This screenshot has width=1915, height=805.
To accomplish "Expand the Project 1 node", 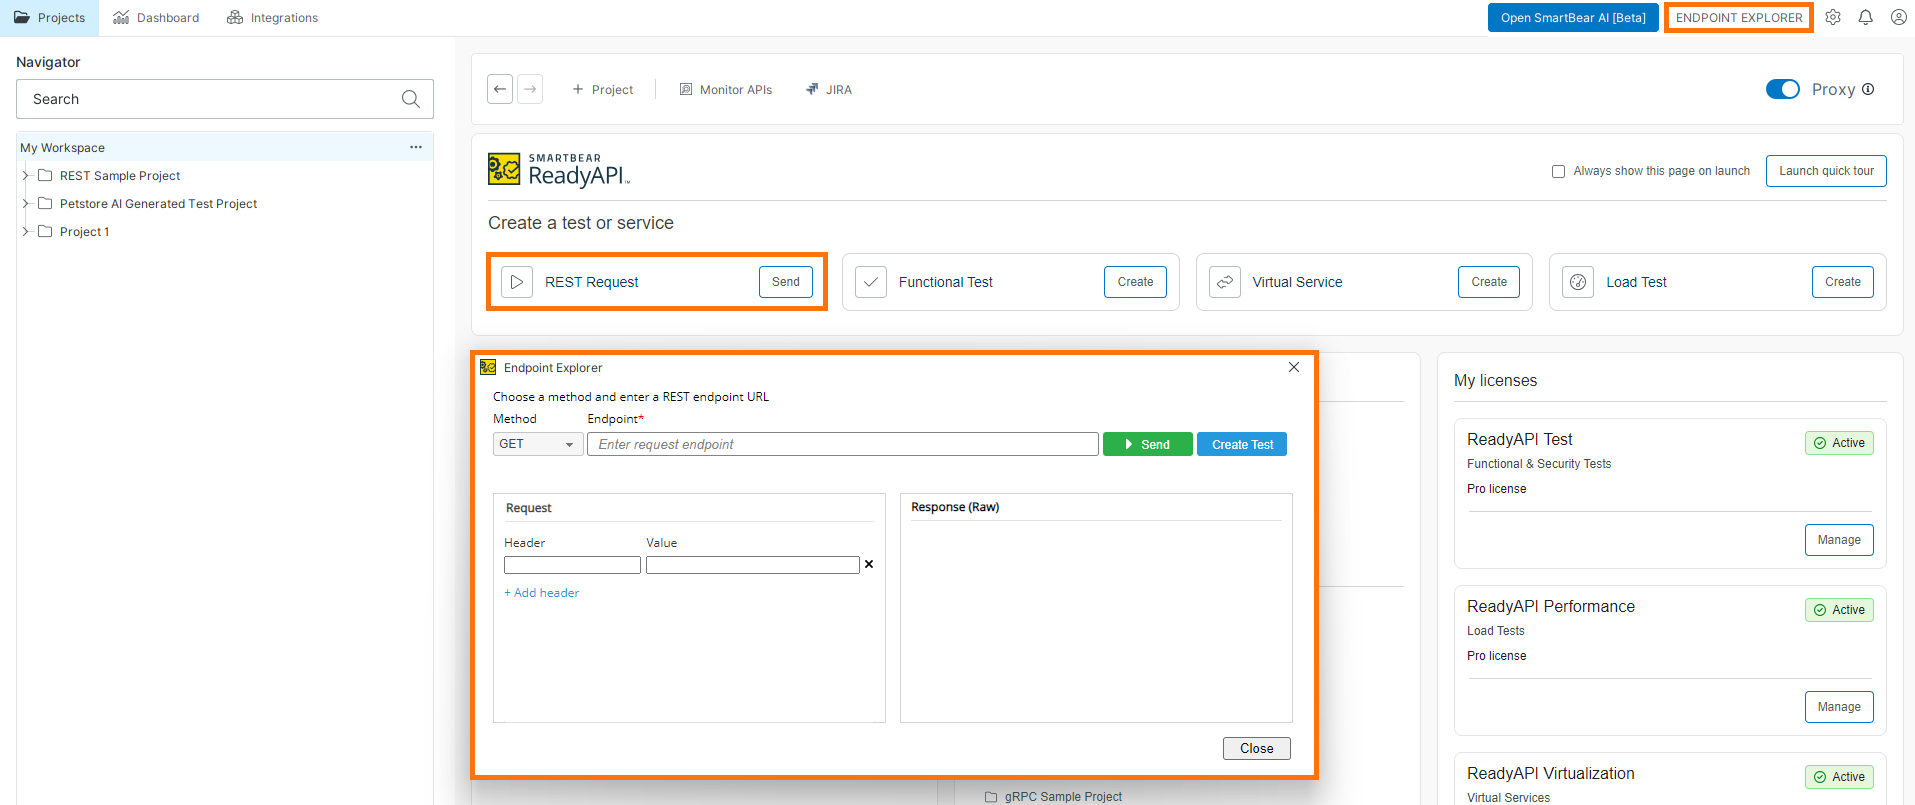I will [x=26, y=231].
